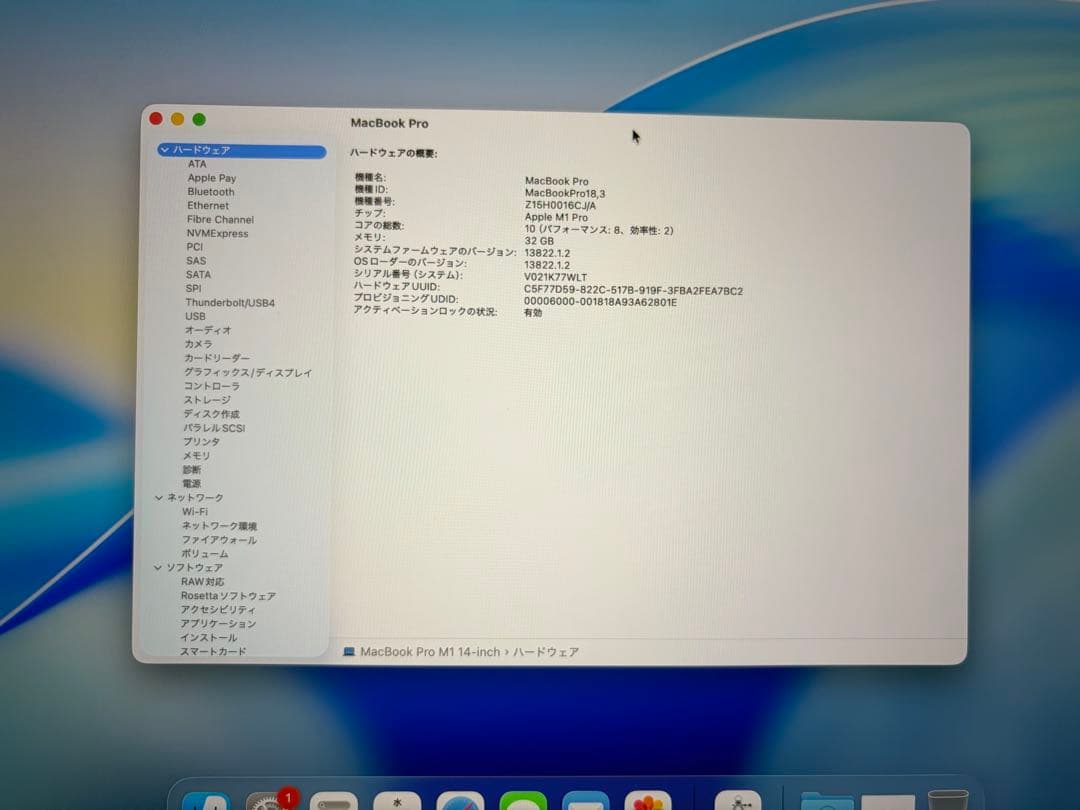Select プリンタ in the sidebar
This screenshot has width=1080, height=810.
click(202, 442)
